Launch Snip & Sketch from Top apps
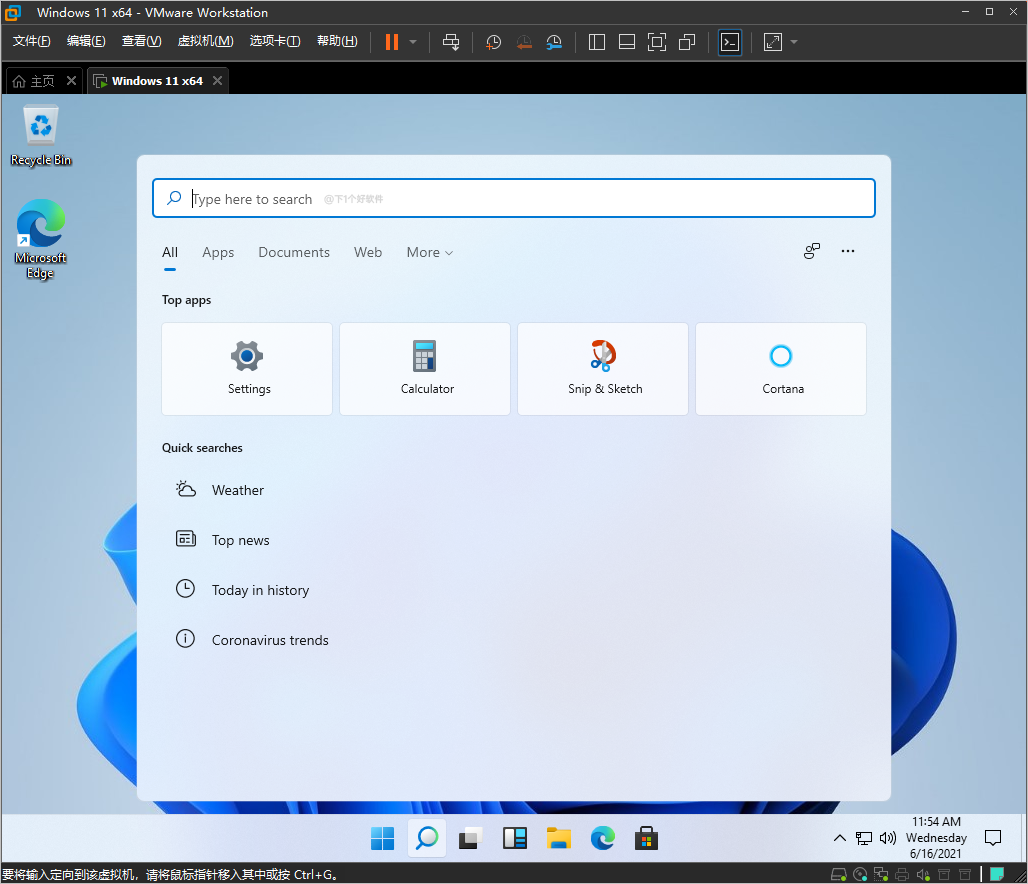Viewport: 1028px width, 884px height. tap(603, 368)
